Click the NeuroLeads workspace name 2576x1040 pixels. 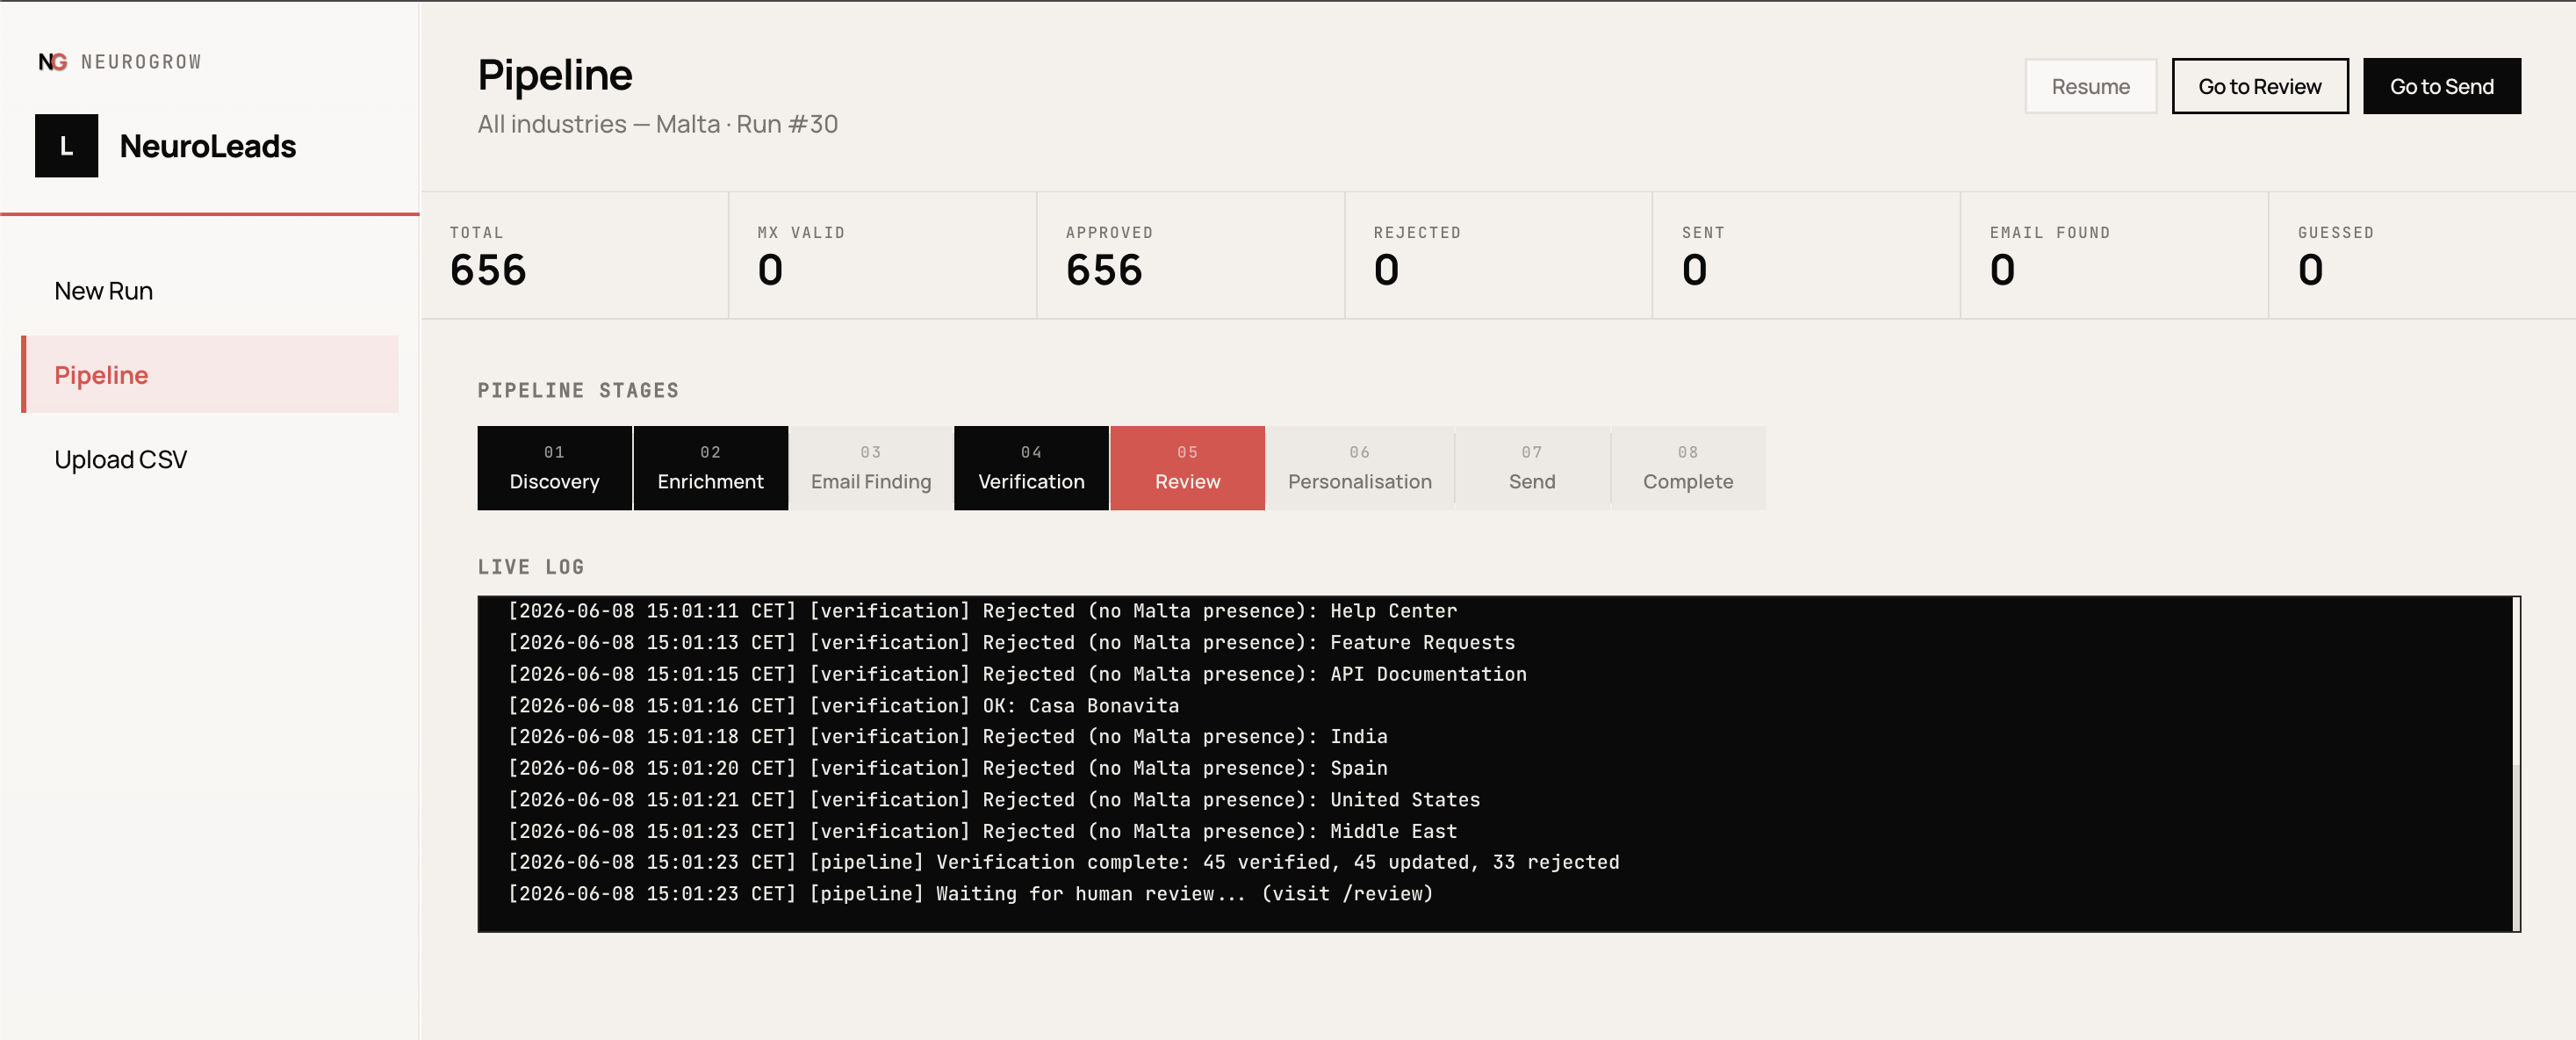(208, 146)
